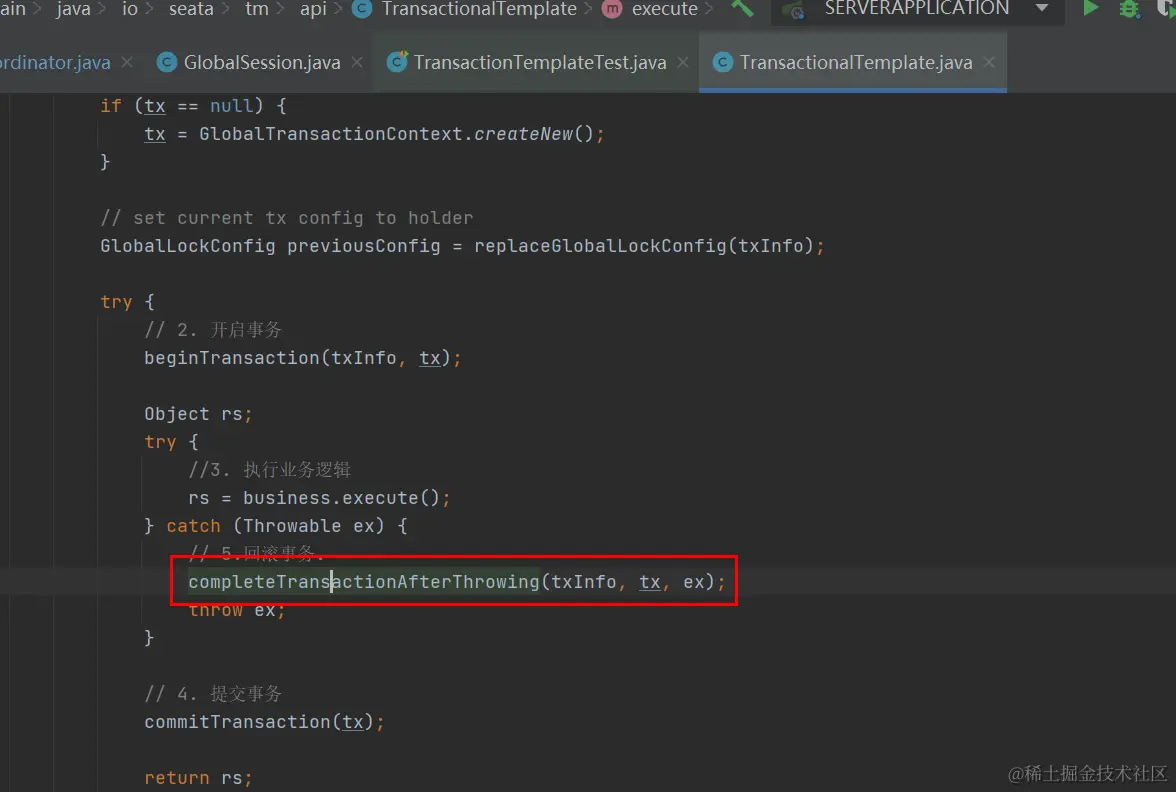1176x792 pixels.
Task: Select the tm breadcrumb segment
Action: pos(256,9)
